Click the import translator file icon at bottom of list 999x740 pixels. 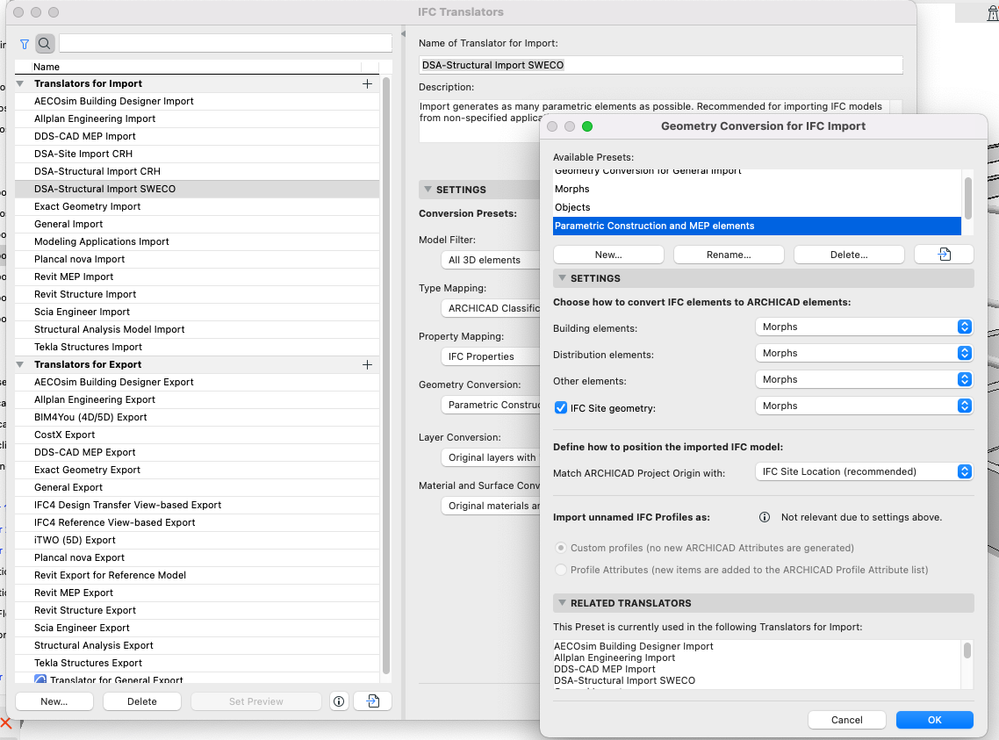pos(373,701)
